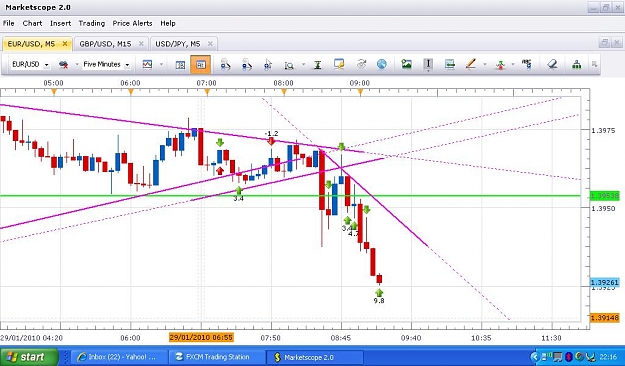Viewport: 625px width, 366px height.
Task: Open the Trading menu
Action: click(92, 23)
